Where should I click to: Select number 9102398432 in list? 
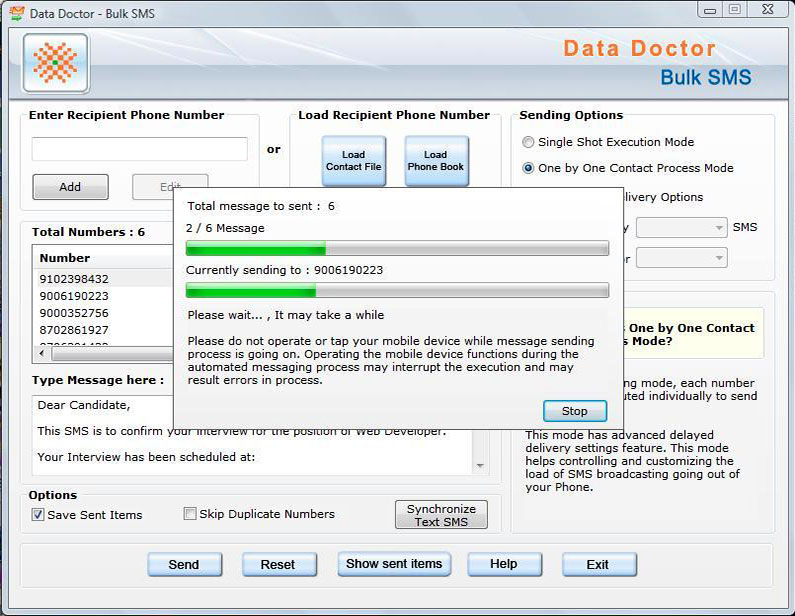pyautogui.click(x=74, y=279)
